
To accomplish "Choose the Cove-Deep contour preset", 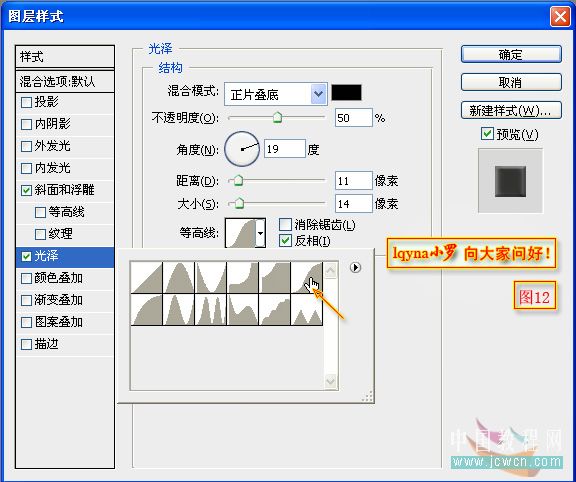I will coord(242,277).
